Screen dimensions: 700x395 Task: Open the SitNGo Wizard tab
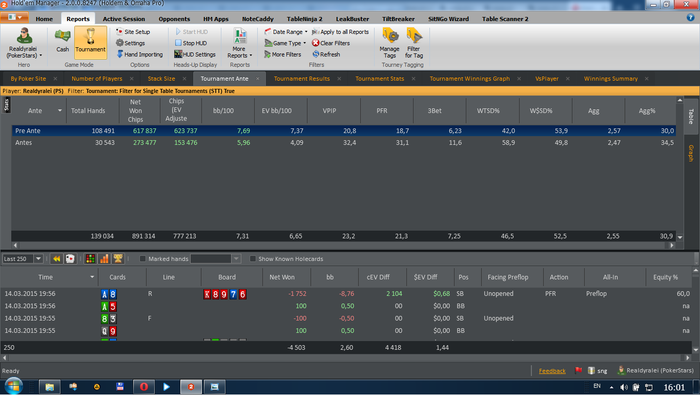pyautogui.click(x=448, y=19)
